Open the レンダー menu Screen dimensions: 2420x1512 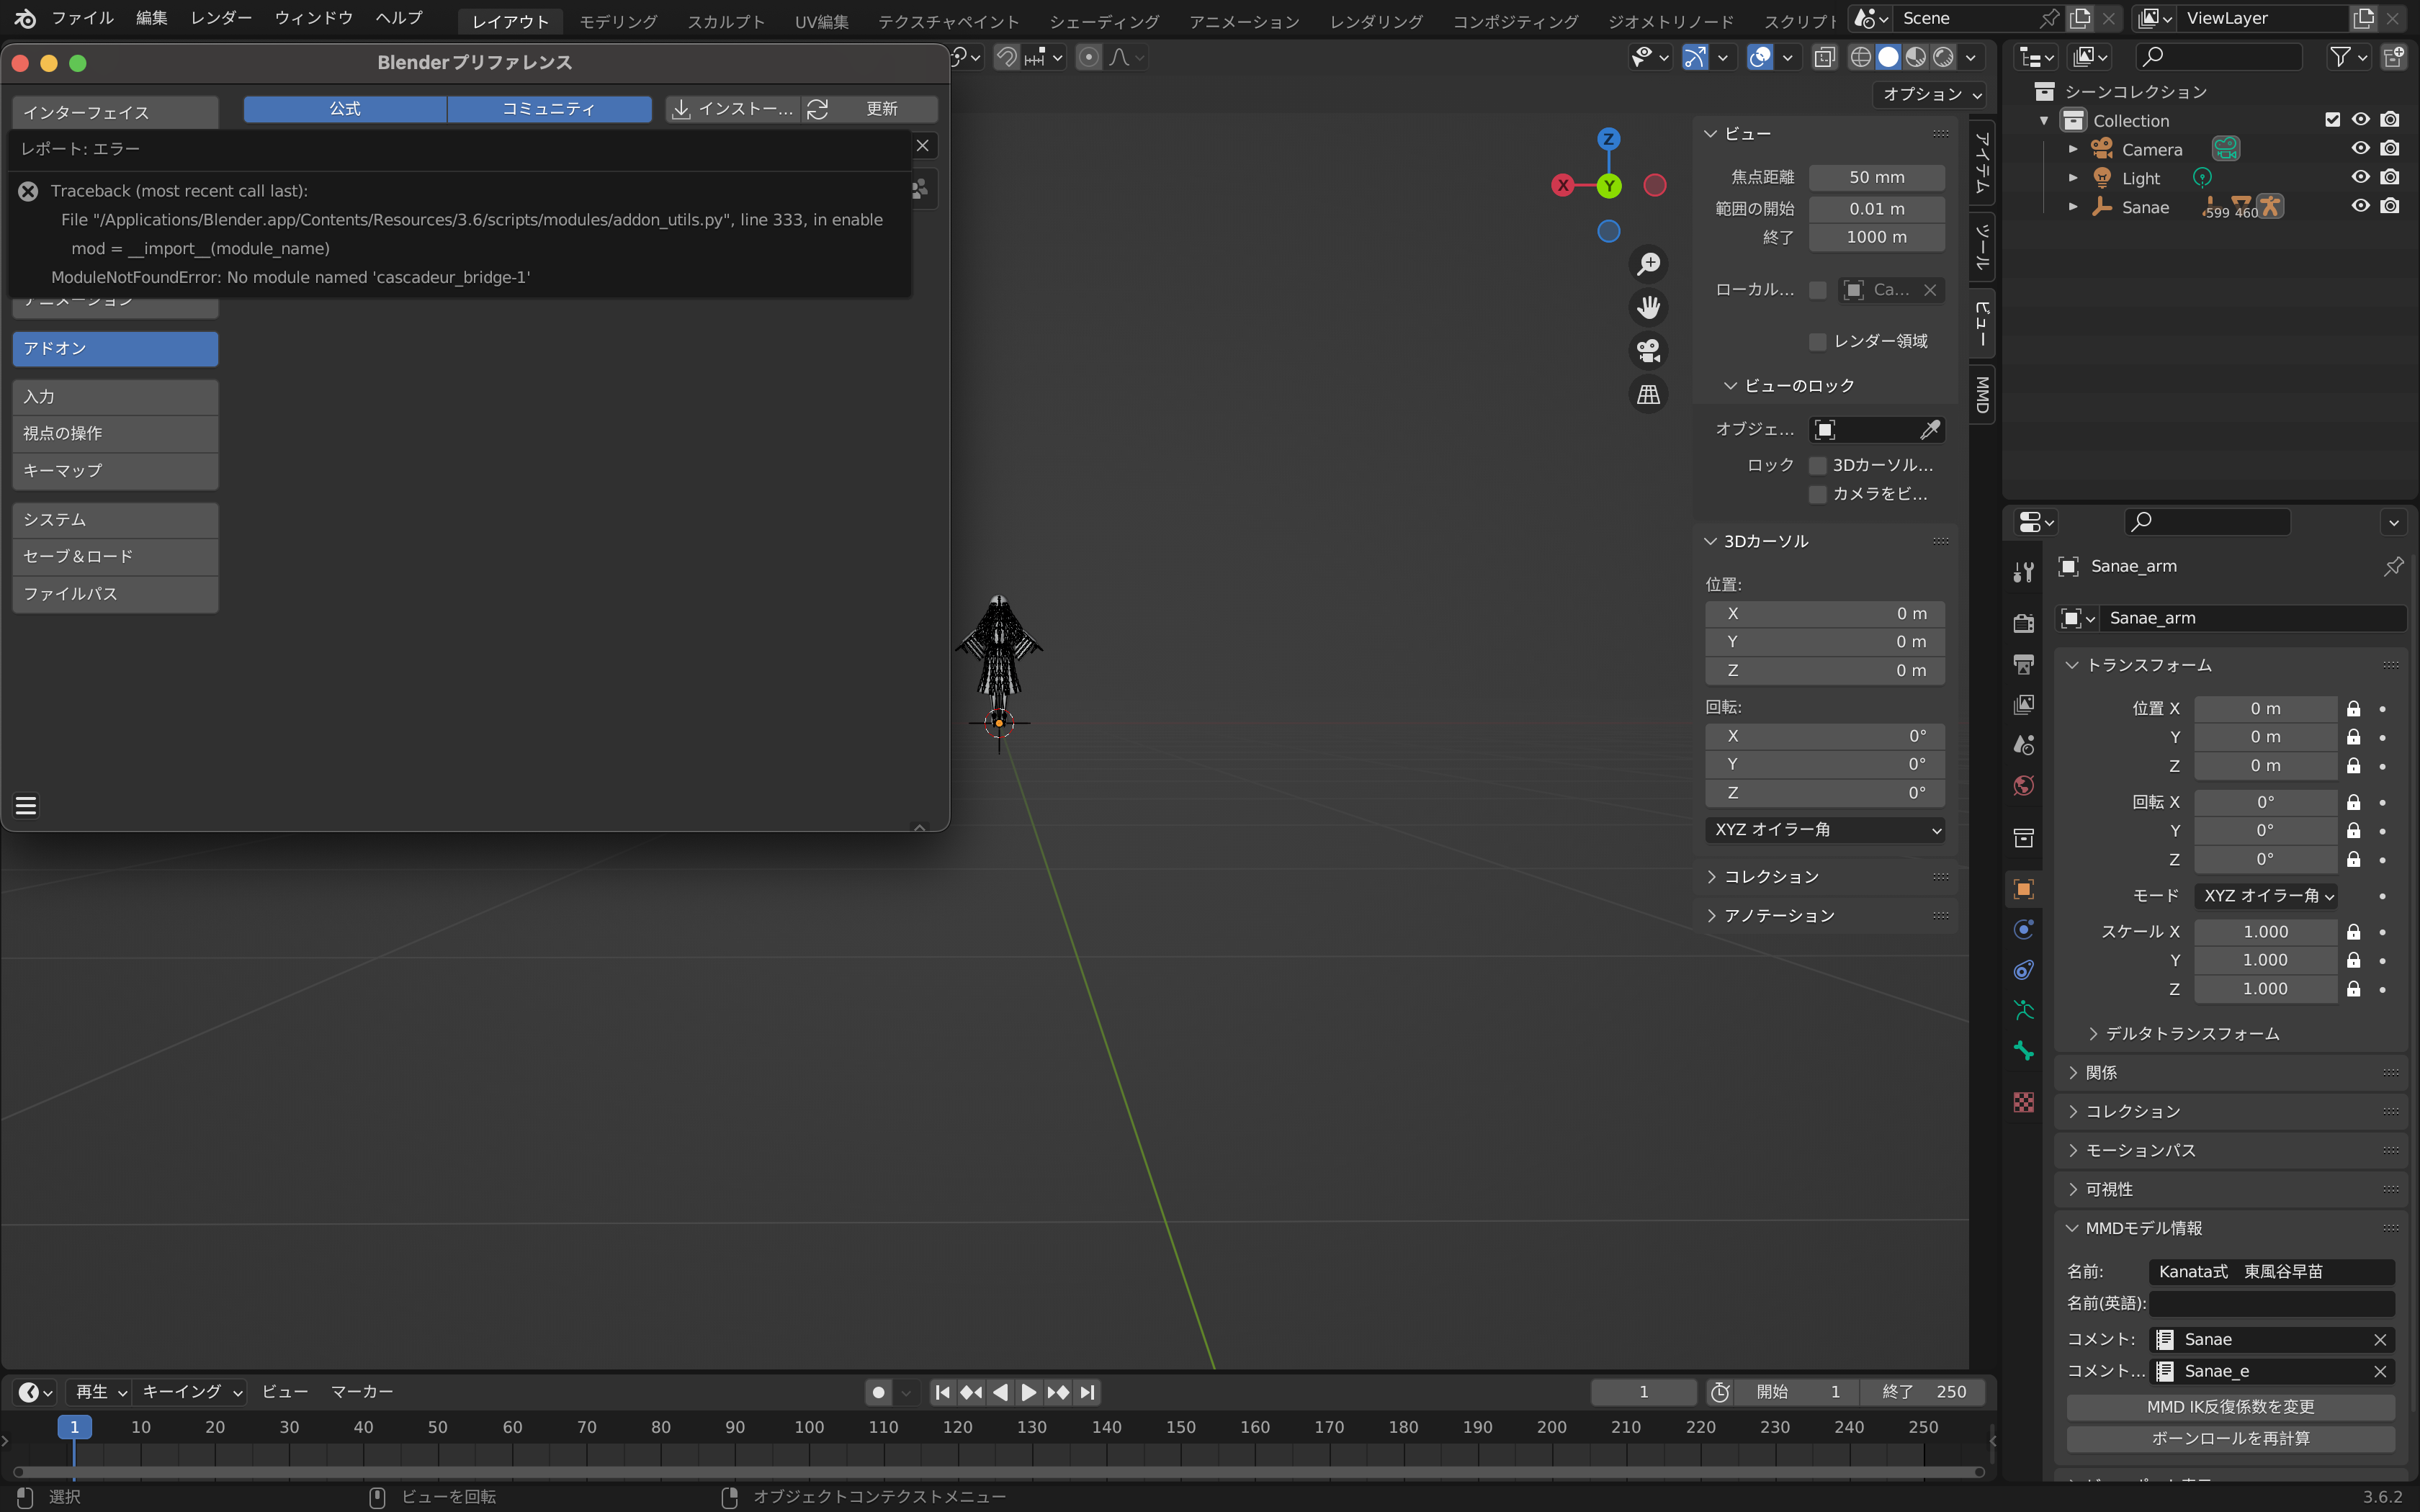point(221,18)
